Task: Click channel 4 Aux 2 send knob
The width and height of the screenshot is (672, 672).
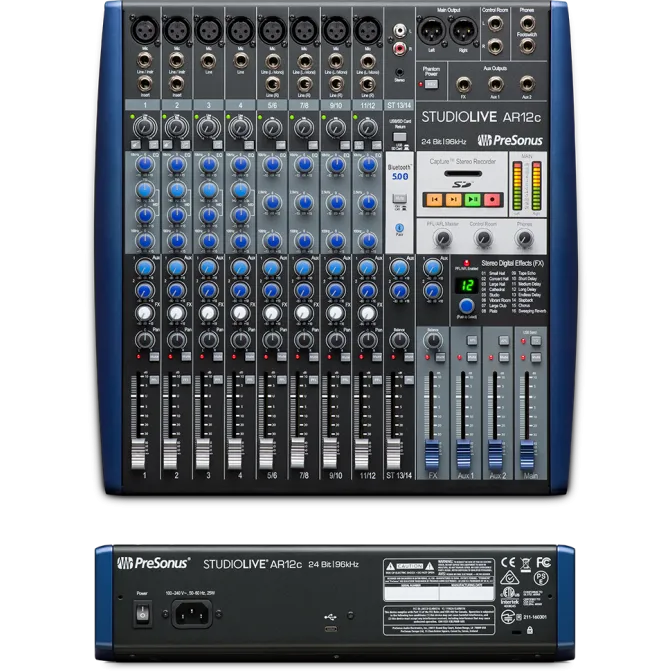Action: (x=240, y=290)
